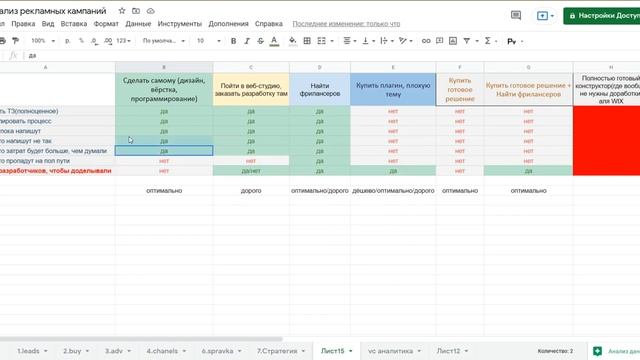
Task: Open comment history icon
Action: point(516,16)
